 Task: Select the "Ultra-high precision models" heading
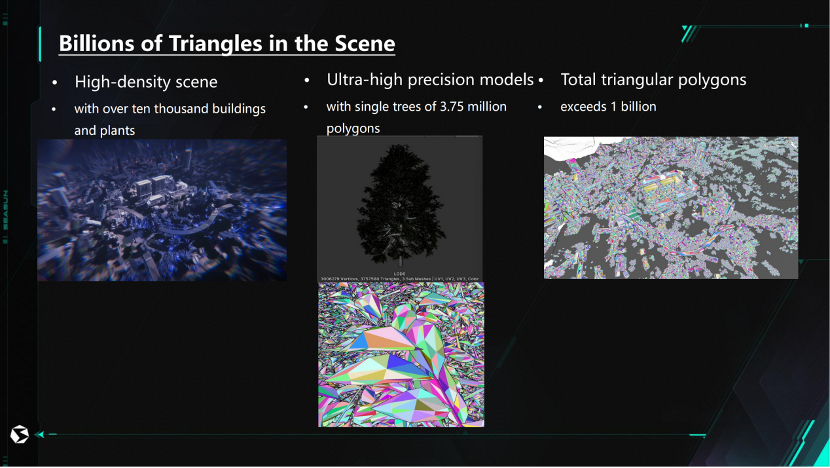point(430,78)
